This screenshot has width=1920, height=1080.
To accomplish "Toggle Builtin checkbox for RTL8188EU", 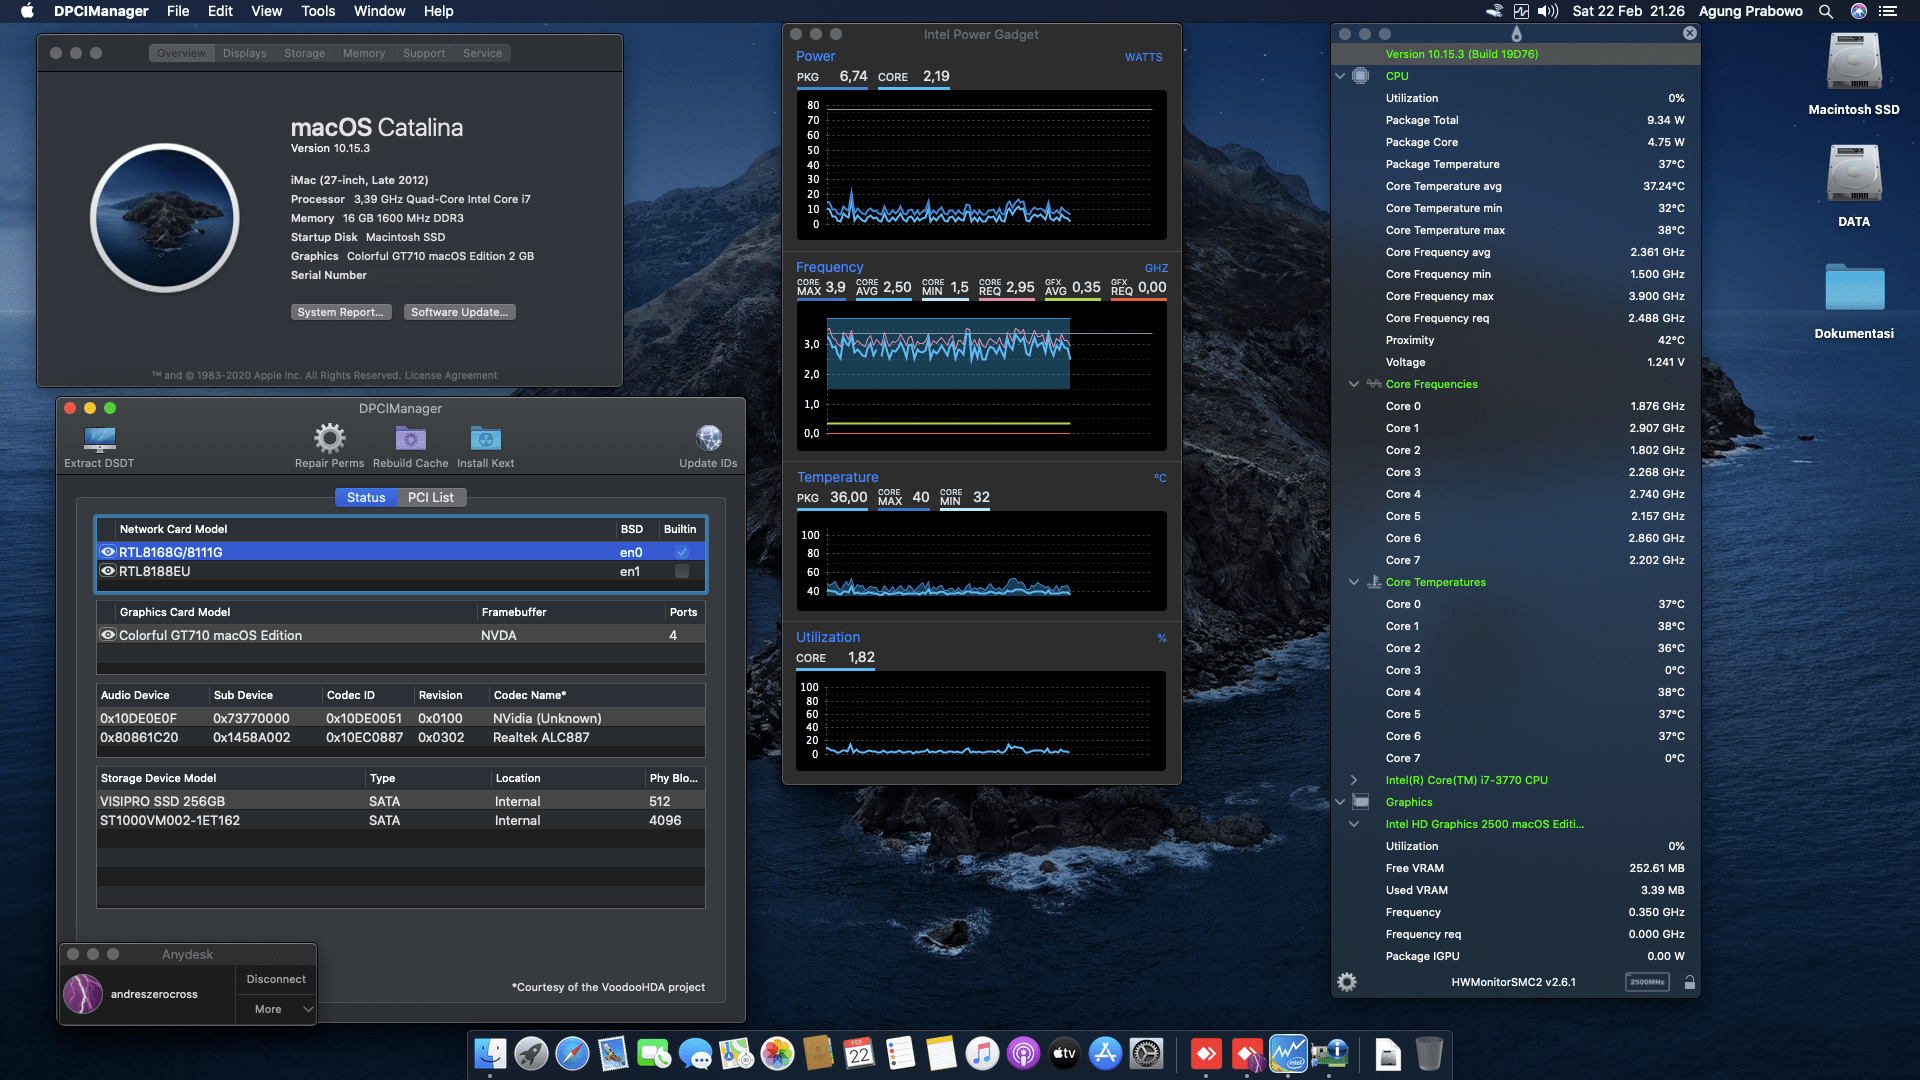I will 681,571.
